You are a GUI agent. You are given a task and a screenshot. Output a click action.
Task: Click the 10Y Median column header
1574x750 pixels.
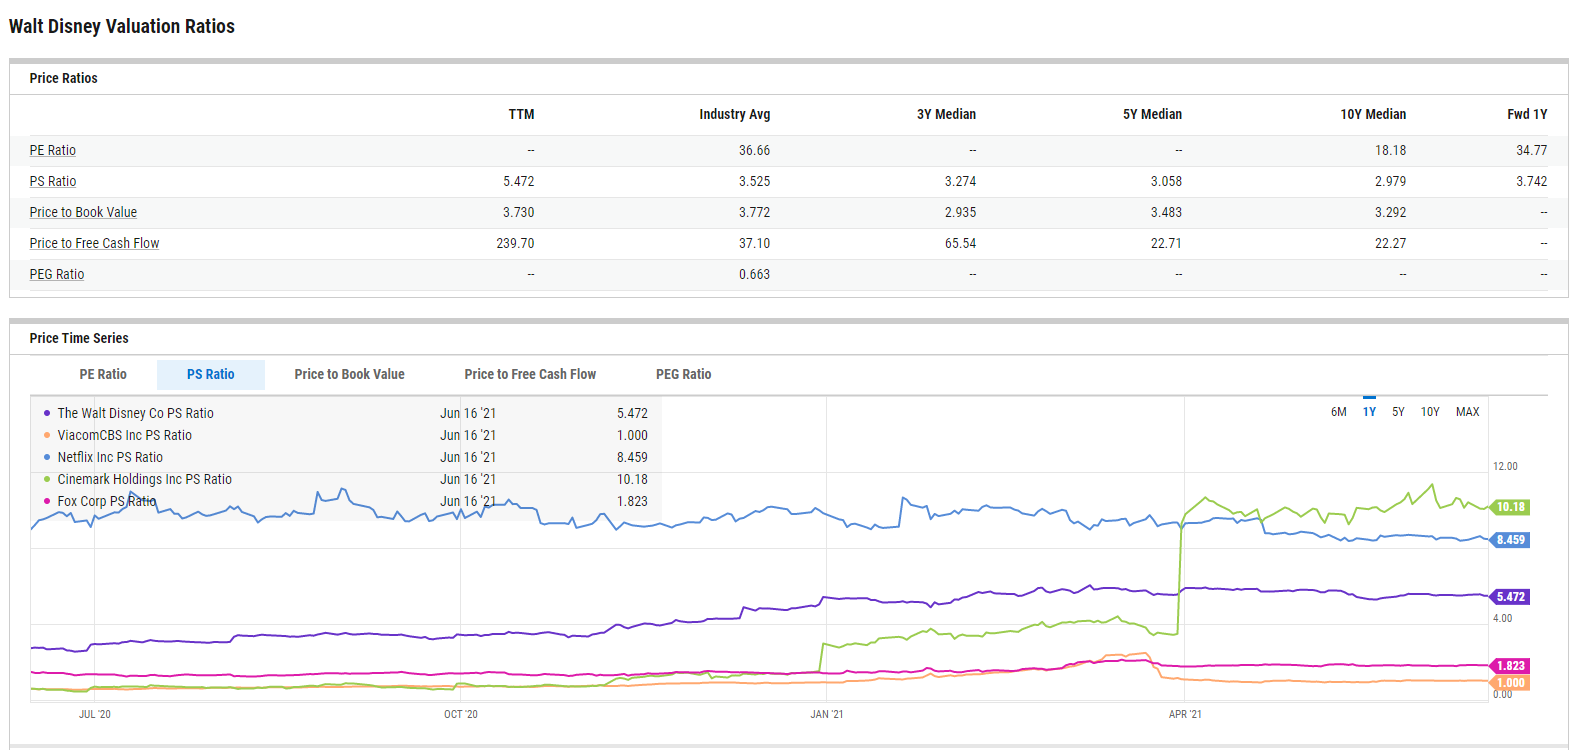coord(1373,114)
